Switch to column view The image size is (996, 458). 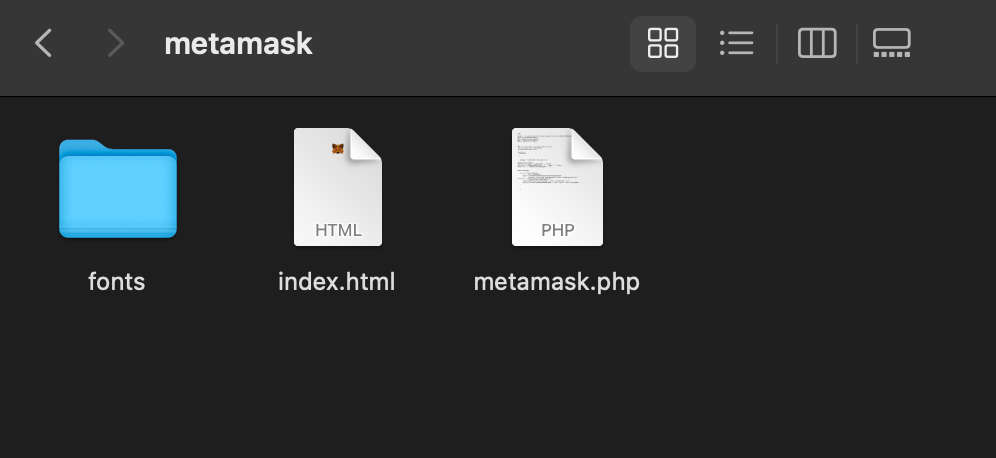click(816, 43)
